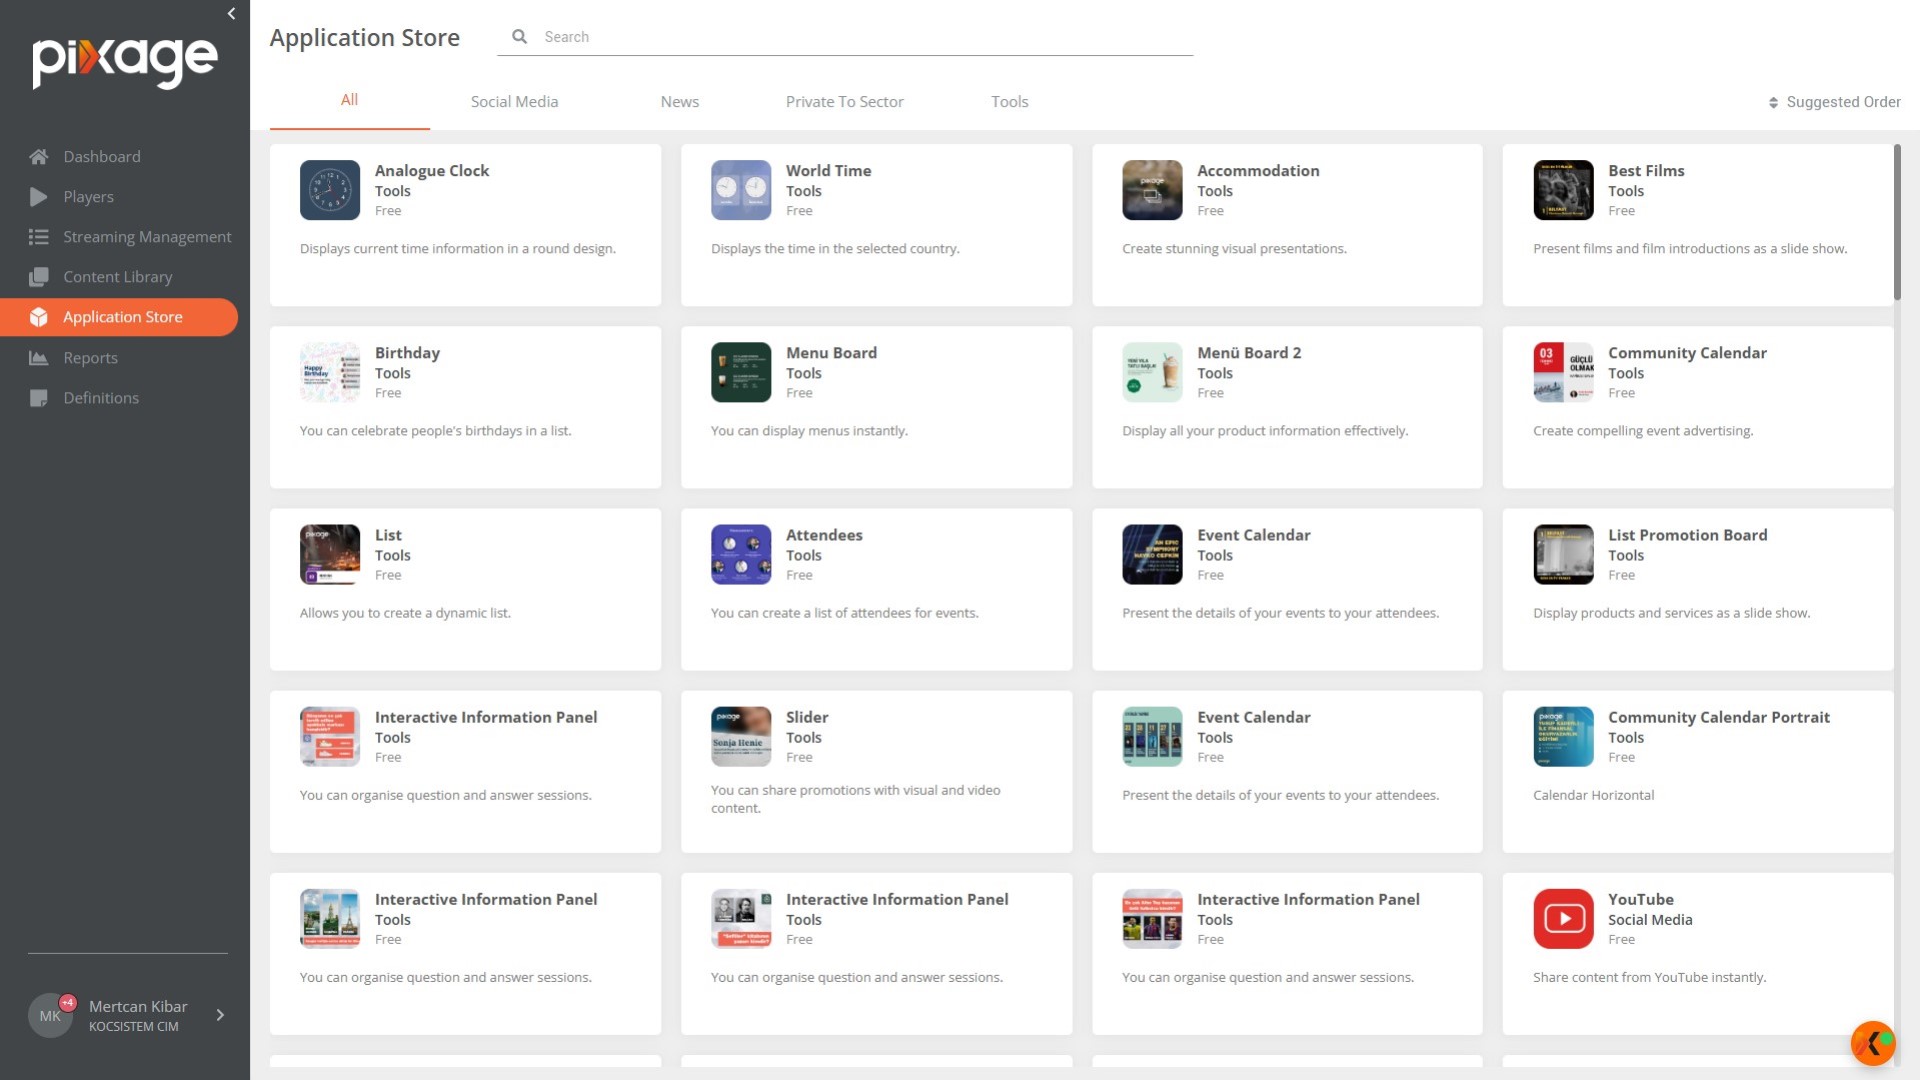Click the Menu Board app icon

741,372
